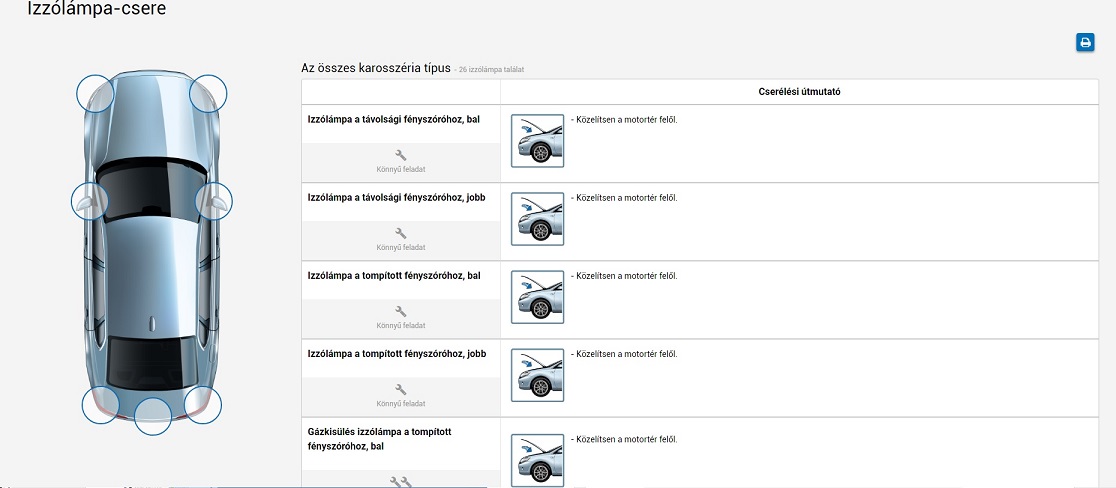The height and width of the screenshot is (488, 1116).
Task: Click wrench icon under távolsági fényszóróhoz, jobb
Action: (x=401, y=233)
